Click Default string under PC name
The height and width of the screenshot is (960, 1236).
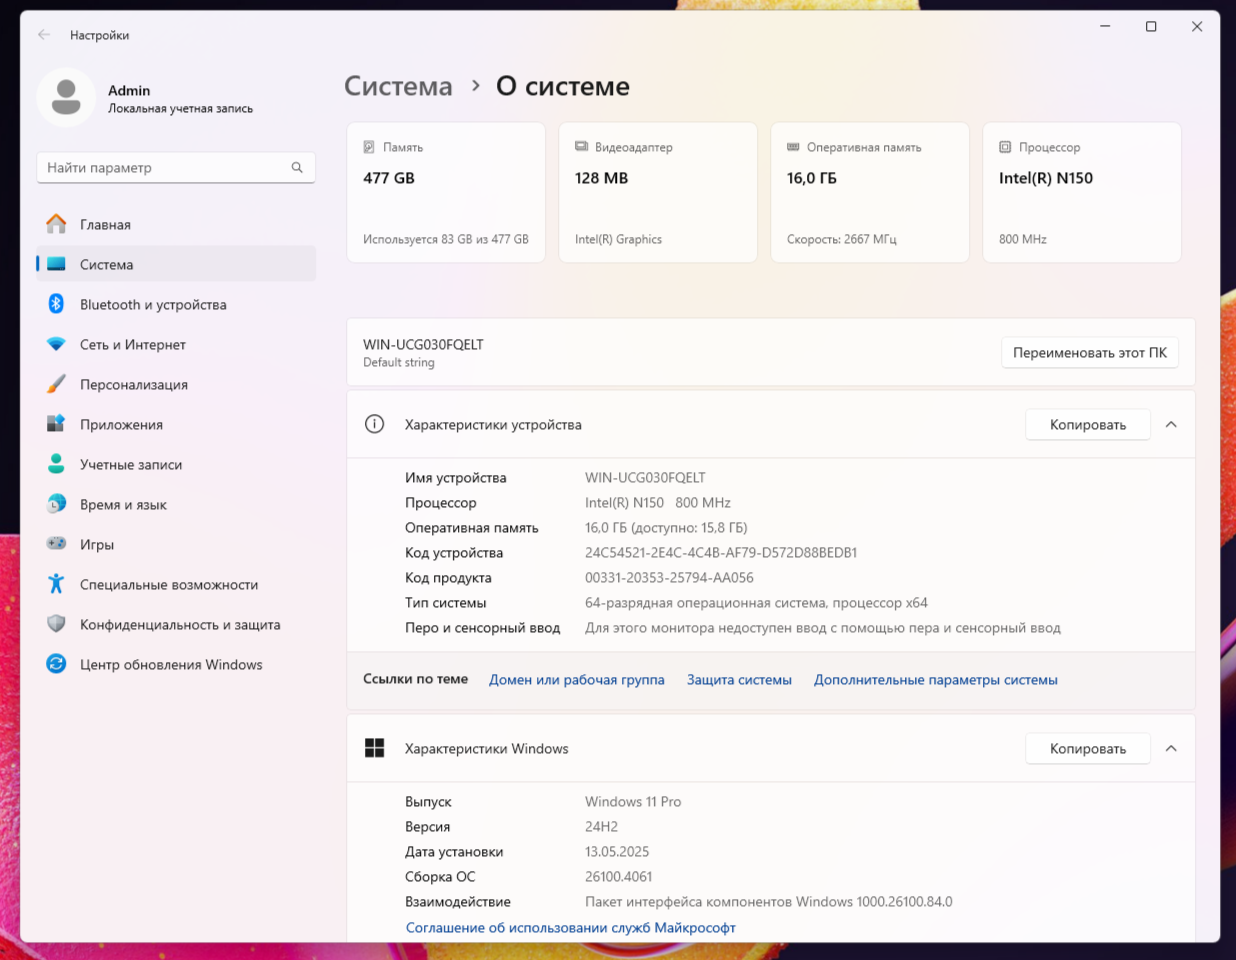(x=399, y=362)
